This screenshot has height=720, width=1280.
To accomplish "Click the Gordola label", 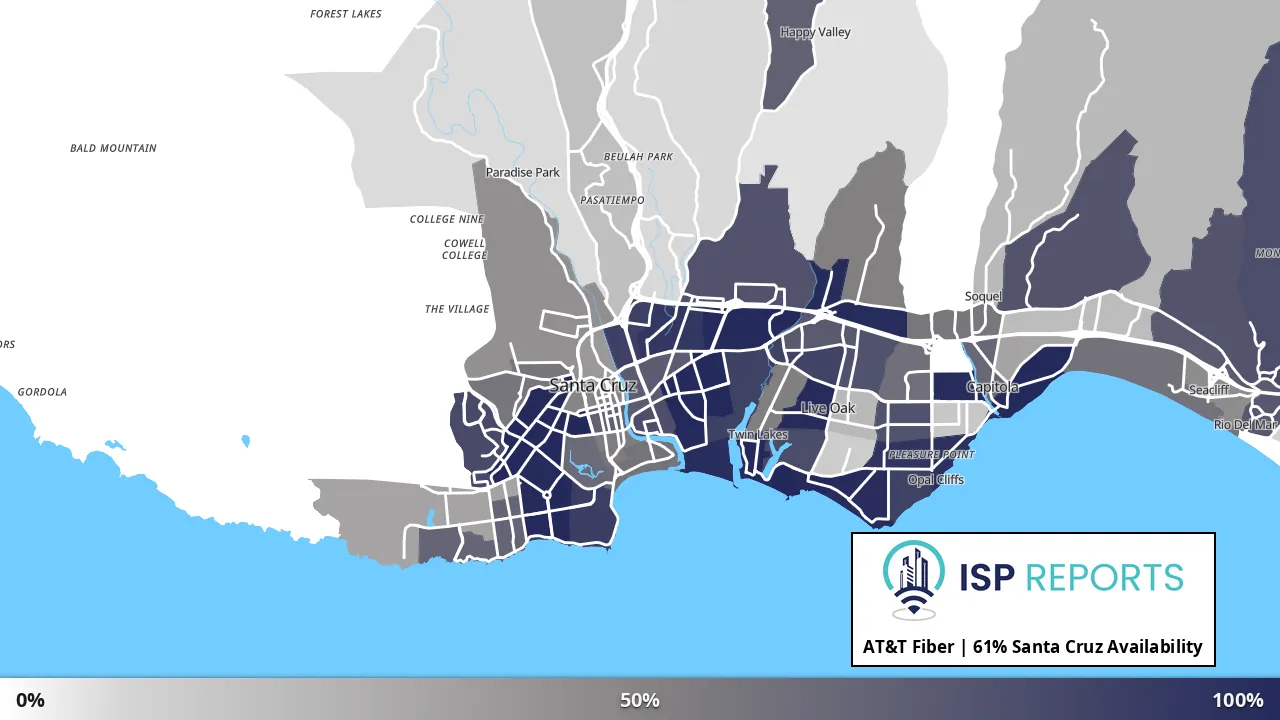I will (42, 392).
